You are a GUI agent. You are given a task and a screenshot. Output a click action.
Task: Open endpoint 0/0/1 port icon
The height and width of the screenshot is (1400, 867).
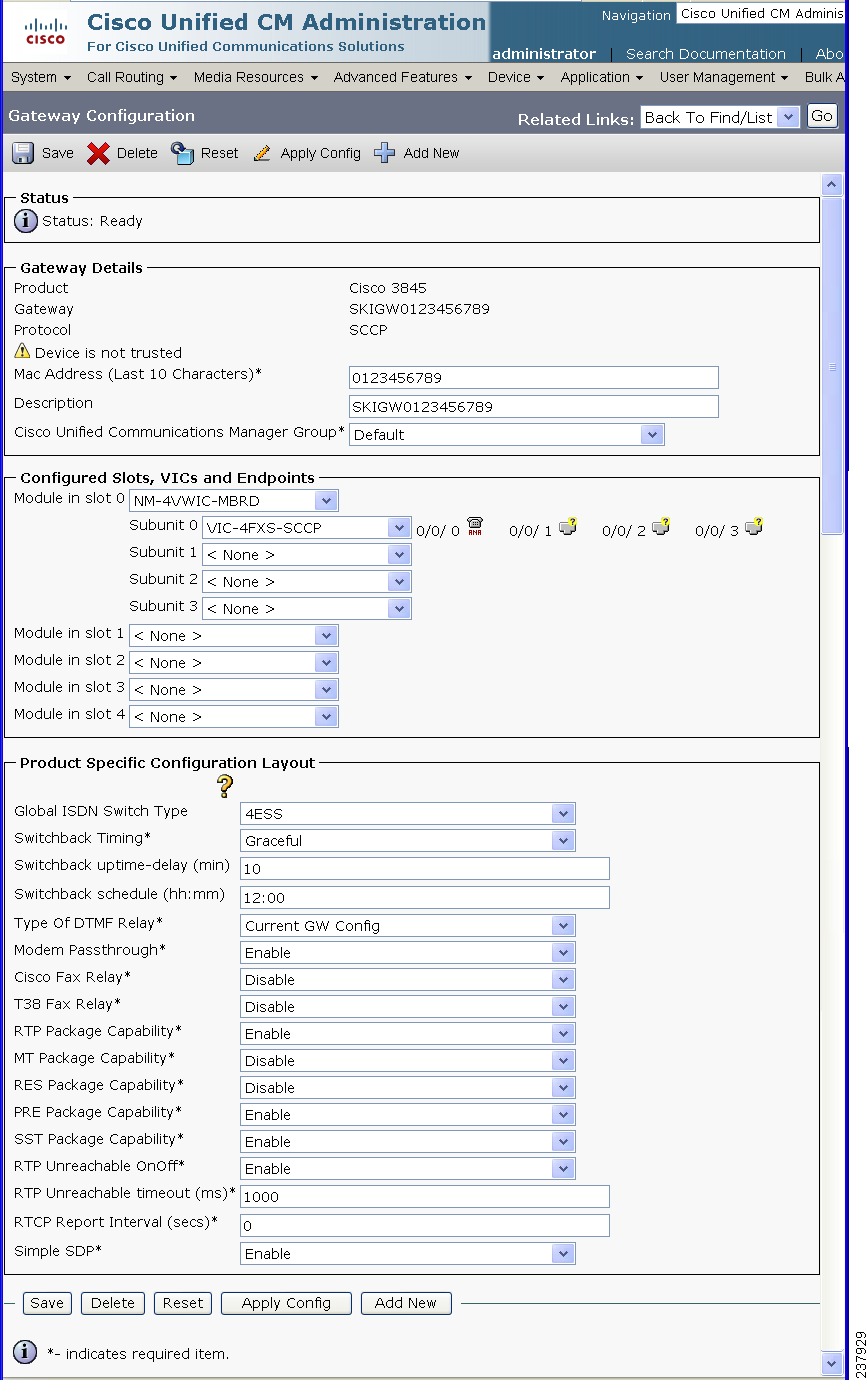click(x=568, y=527)
